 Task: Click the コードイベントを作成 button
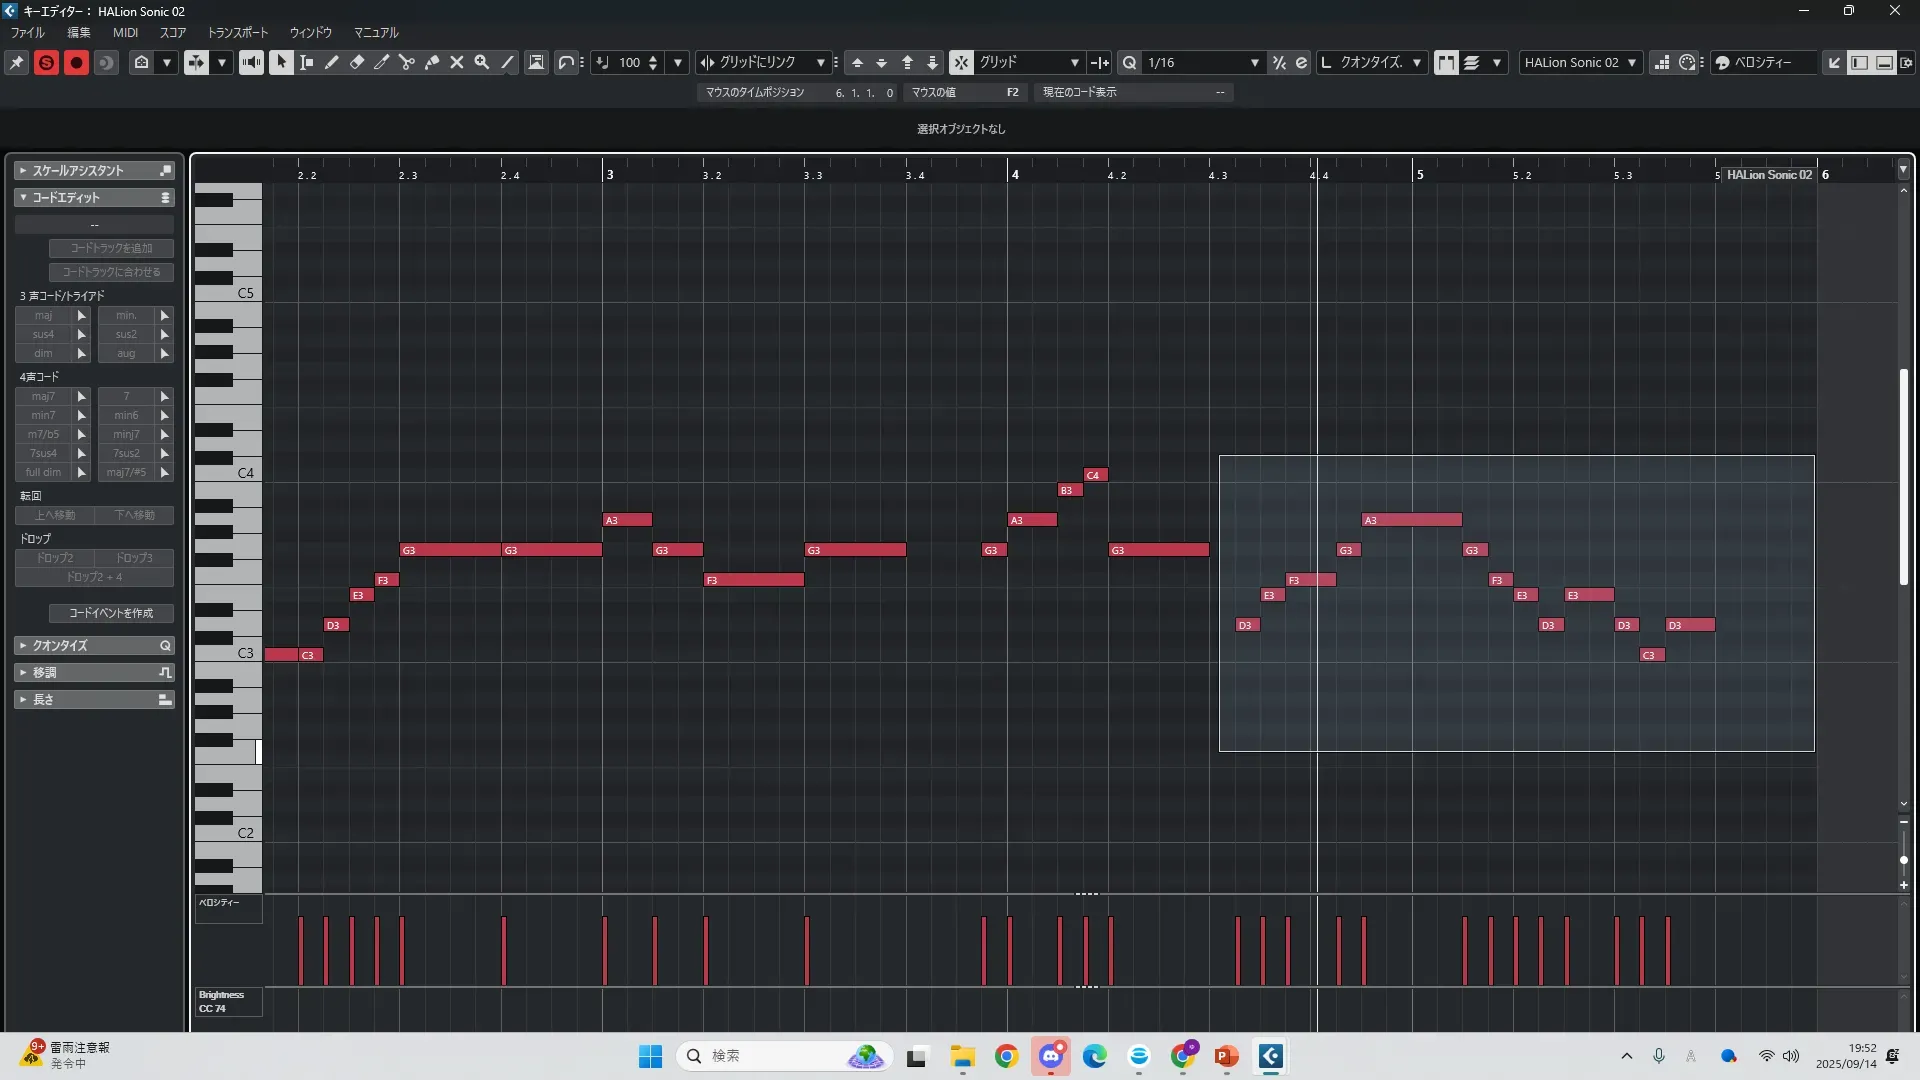click(x=111, y=613)
